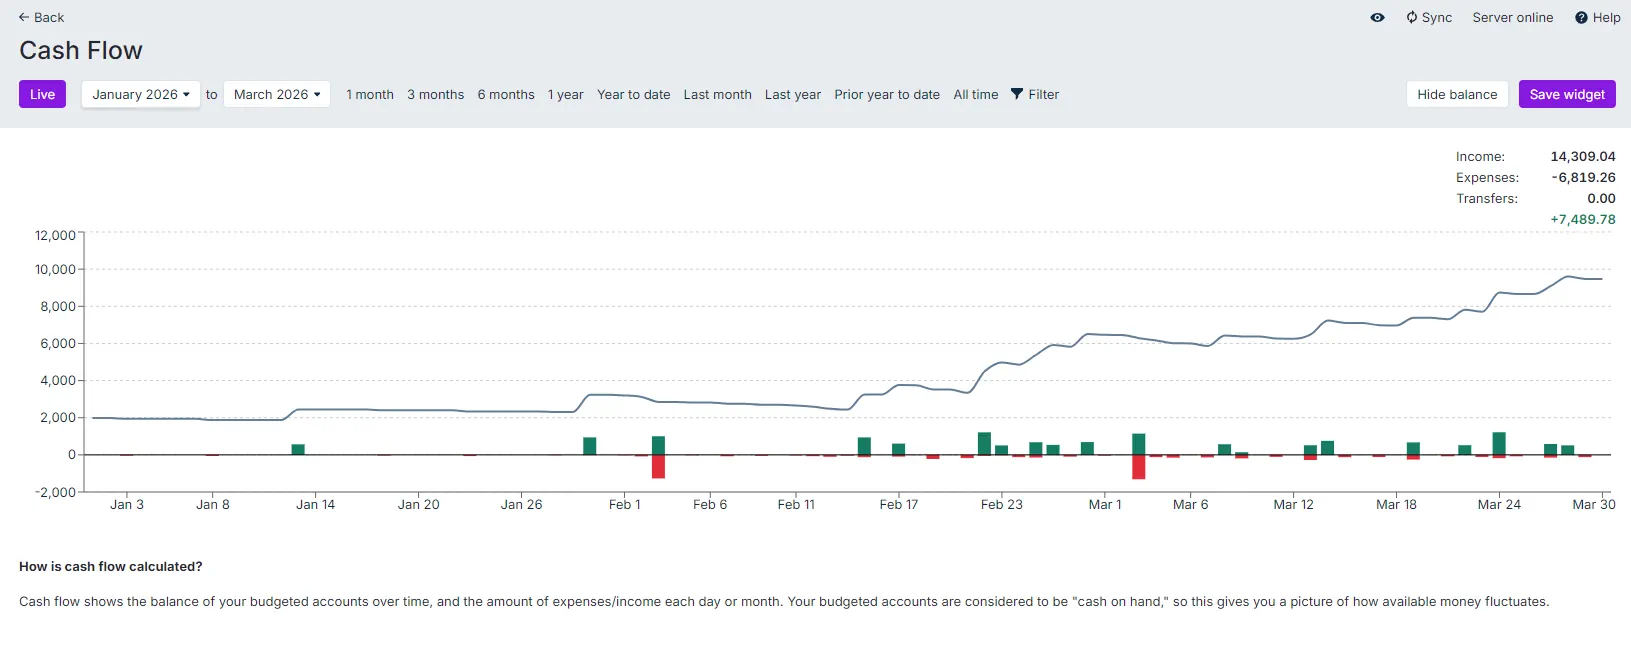Choose the 6 months range
Image resolution: width=1631 pixels, height=652 pixels.
[506, 94]
